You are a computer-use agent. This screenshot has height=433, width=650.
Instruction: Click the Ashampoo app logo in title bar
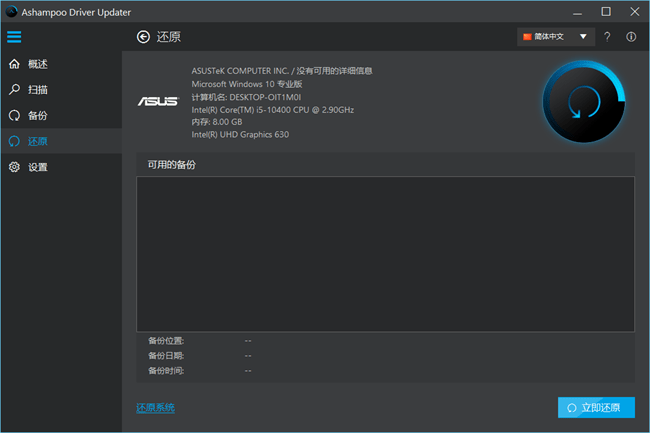coord(10,11)
